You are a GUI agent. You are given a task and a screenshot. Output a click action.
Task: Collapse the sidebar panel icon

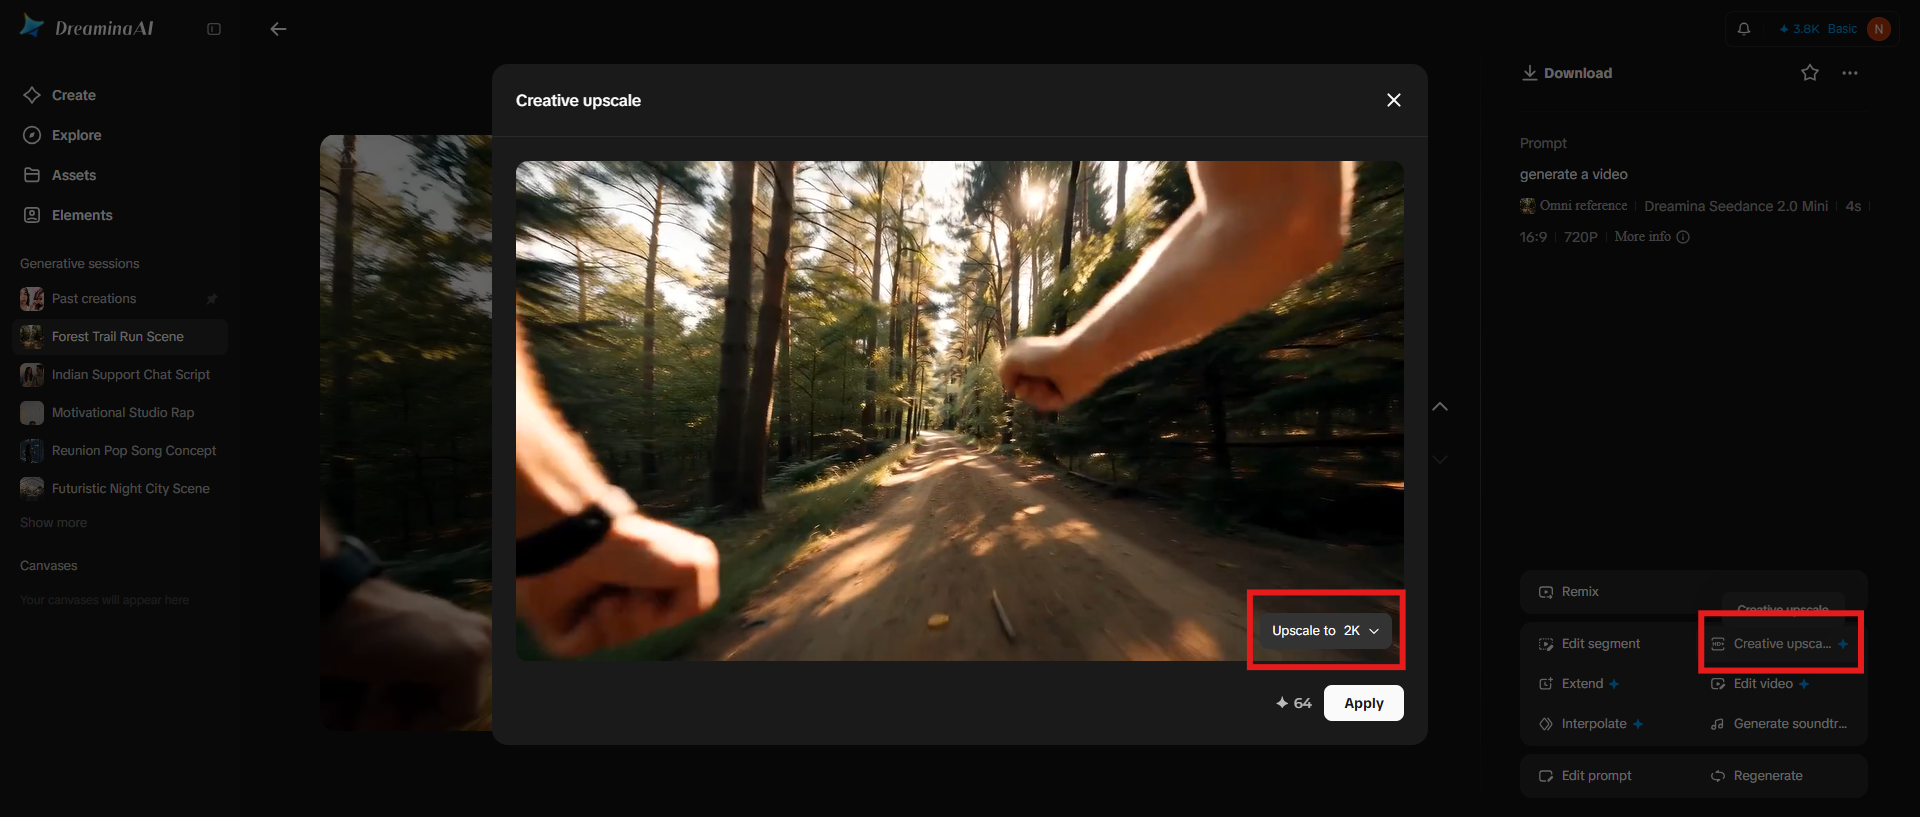[214, 29]
